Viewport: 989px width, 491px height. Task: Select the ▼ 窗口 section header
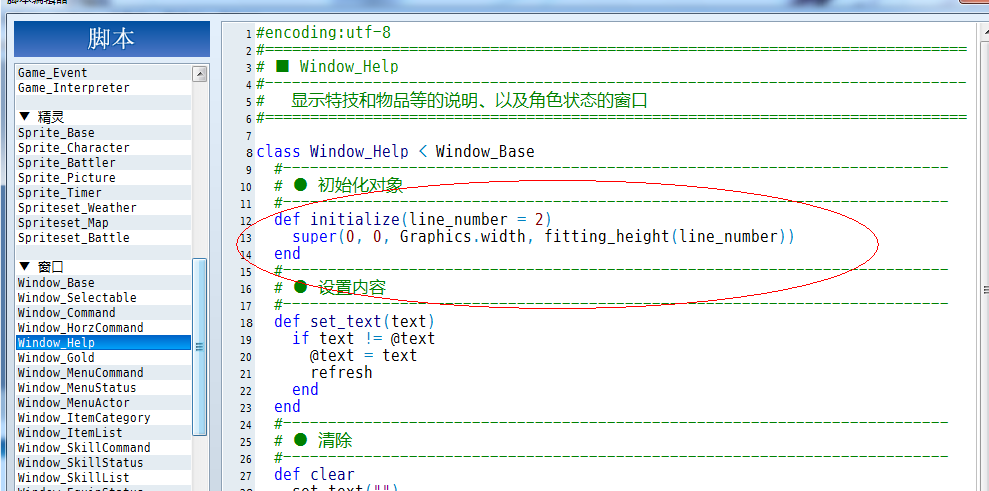tap(103, 268)
